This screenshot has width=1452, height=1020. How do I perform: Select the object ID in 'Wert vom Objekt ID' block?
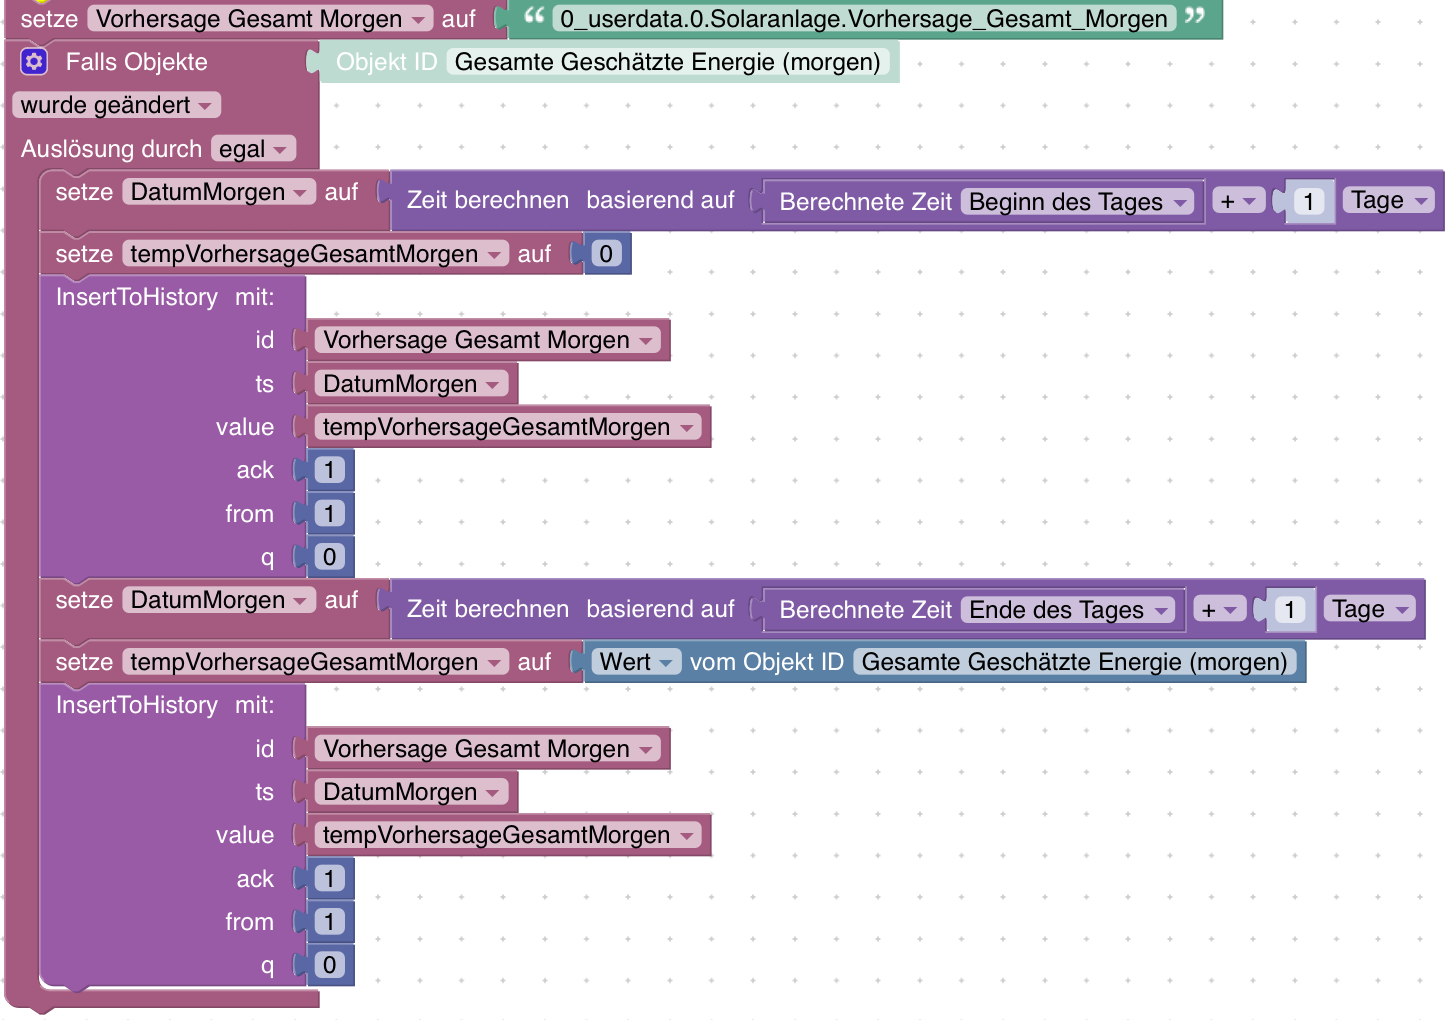click(1074, 662)
